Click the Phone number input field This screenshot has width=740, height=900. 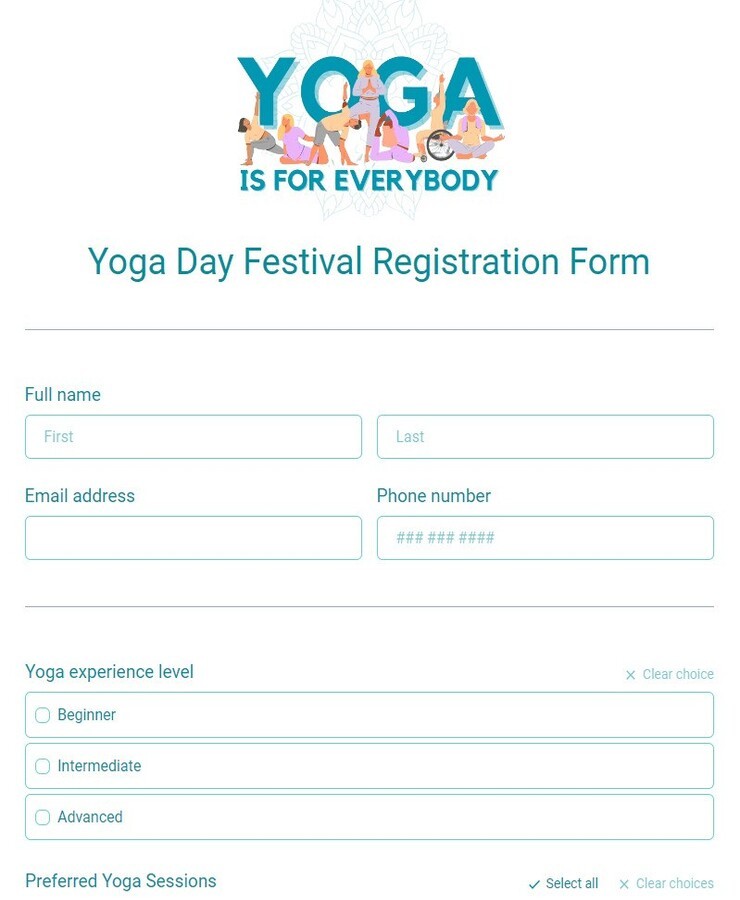[545, 538]
